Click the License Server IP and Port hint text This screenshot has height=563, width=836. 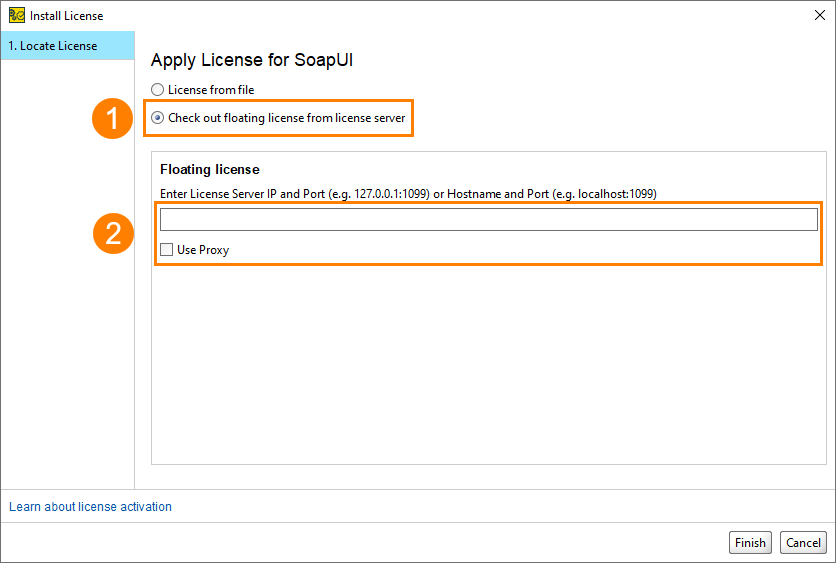408,194
